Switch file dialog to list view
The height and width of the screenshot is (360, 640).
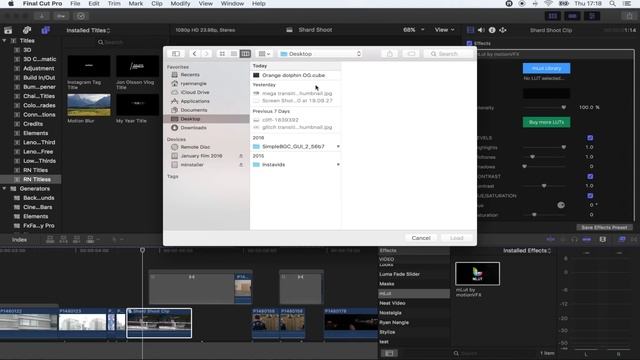(x=233, y=54)
